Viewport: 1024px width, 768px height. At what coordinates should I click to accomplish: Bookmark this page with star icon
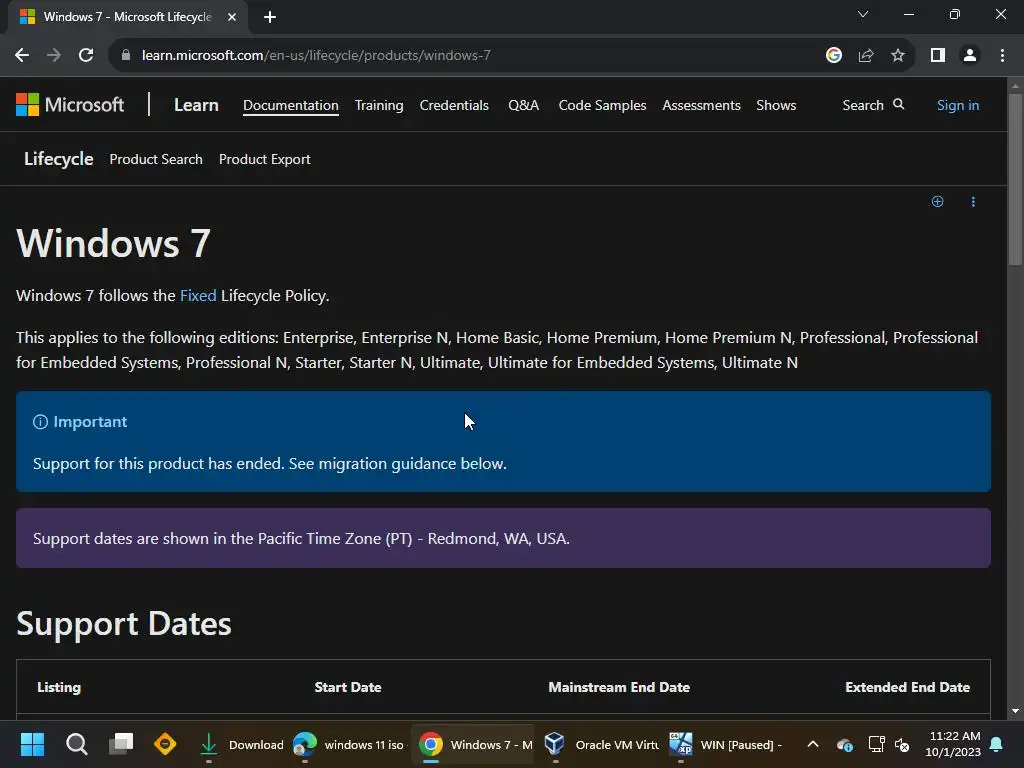click(898, 56)
